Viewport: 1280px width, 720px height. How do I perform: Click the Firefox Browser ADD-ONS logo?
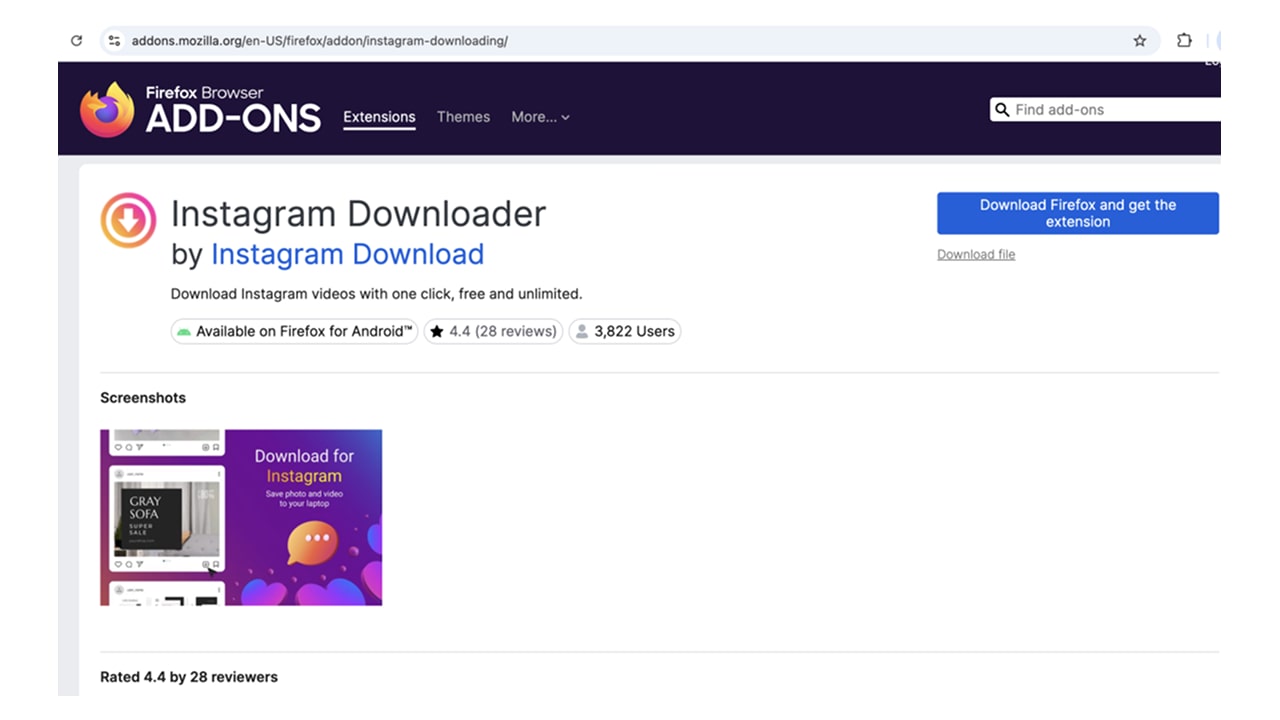(201, 109)
